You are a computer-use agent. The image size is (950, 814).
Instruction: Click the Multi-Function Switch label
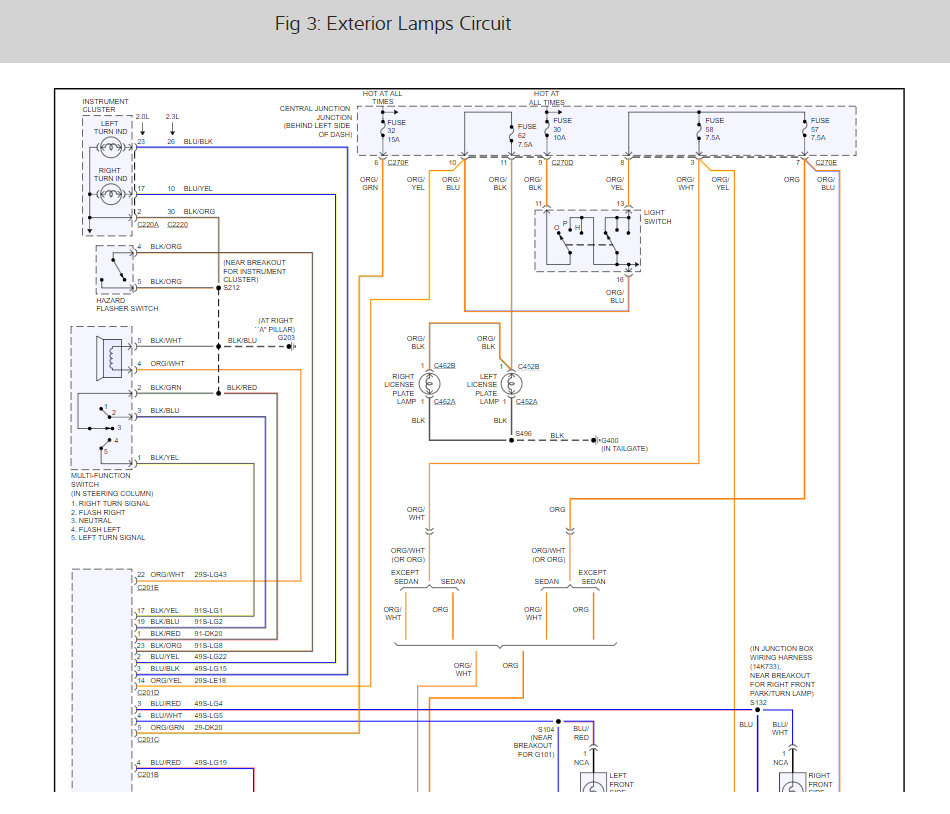(x=101, y=480)
